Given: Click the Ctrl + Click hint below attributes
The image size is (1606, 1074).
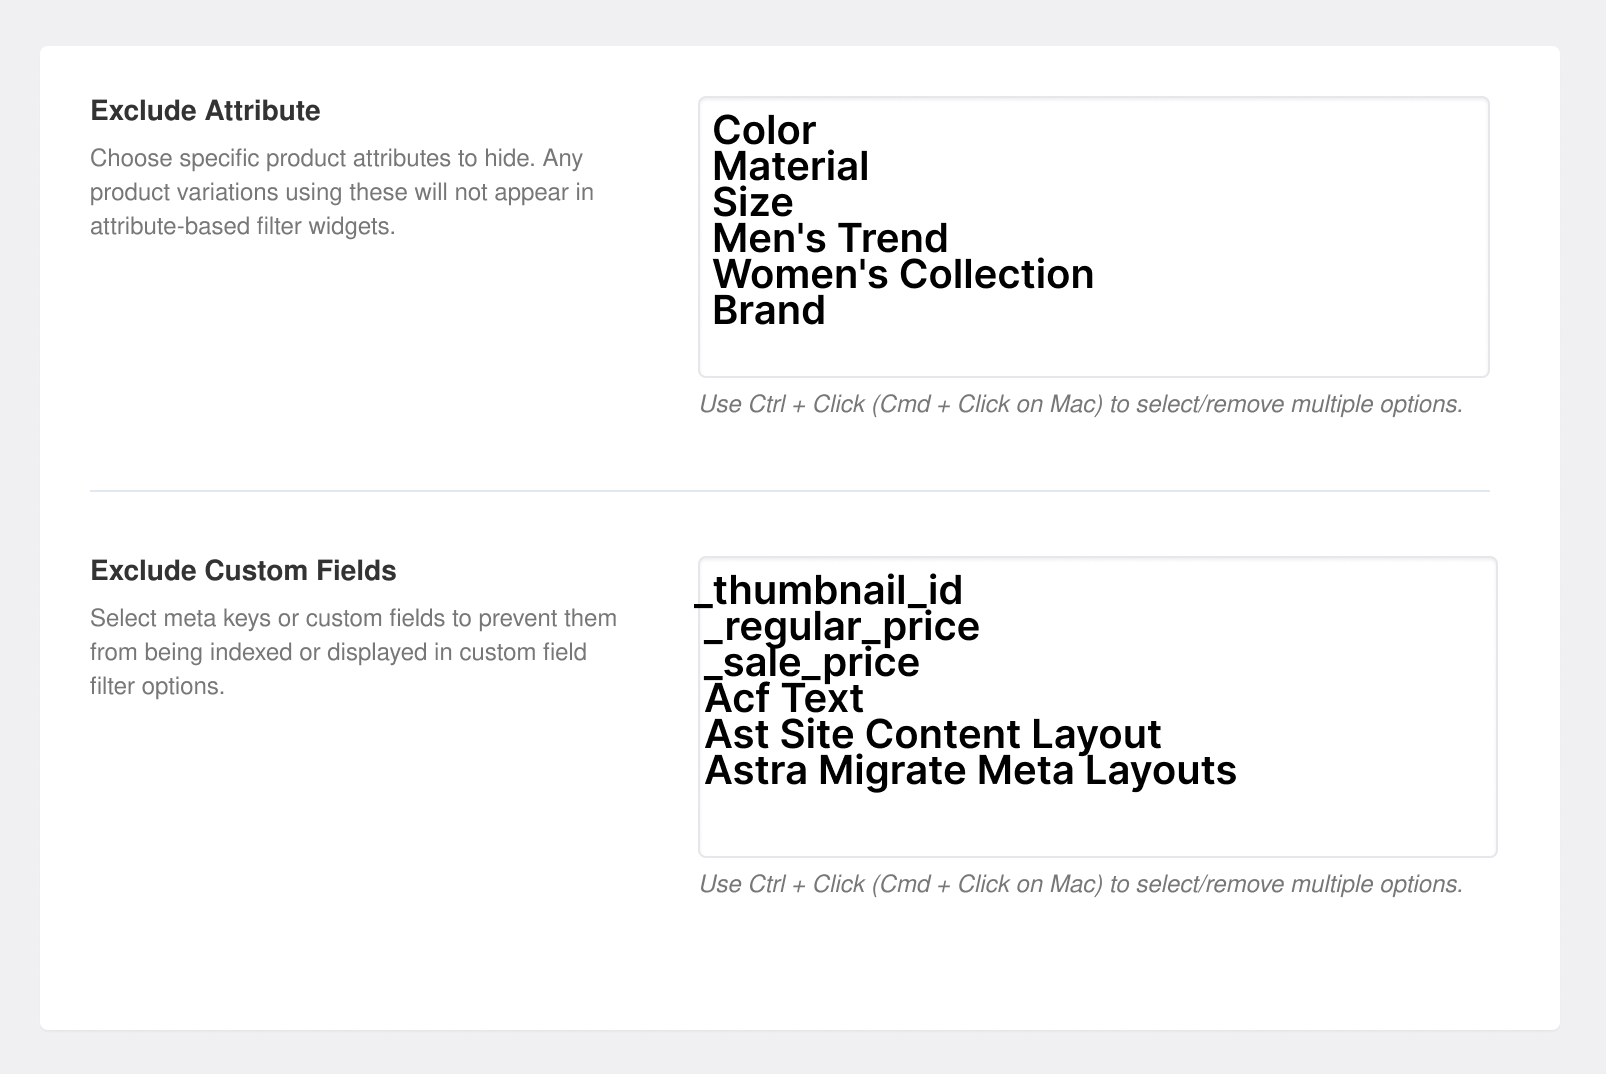Looking at the screenshot, I should (1081, 404).
